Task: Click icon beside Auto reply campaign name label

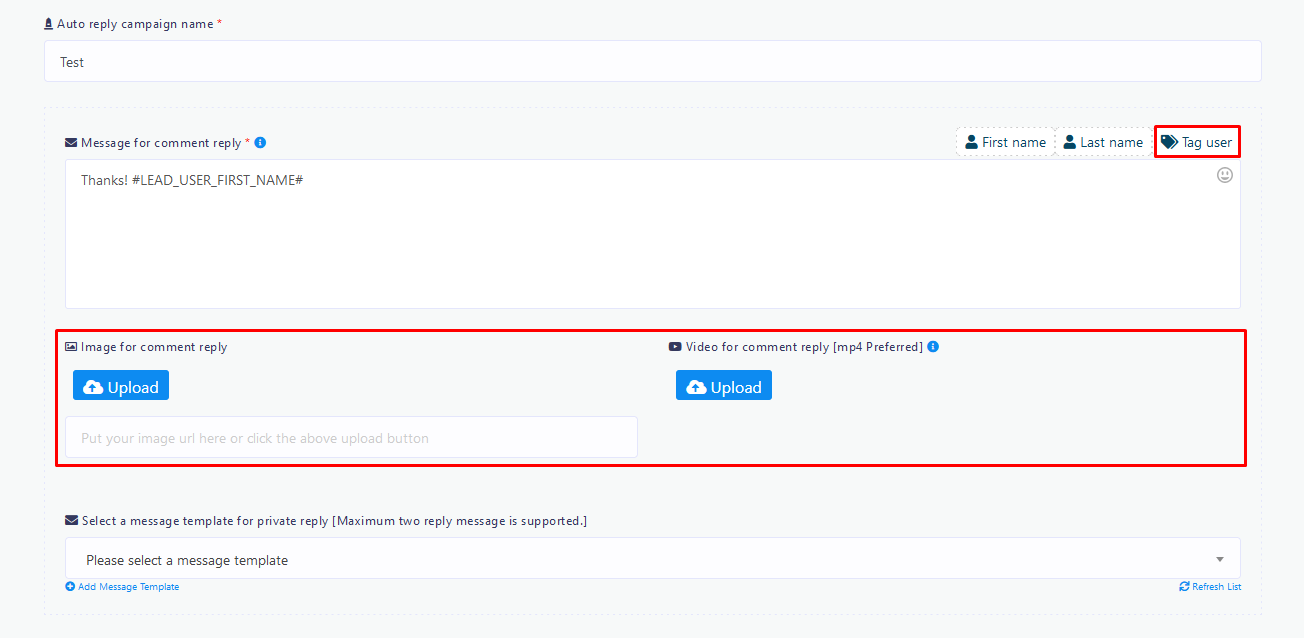Action: (x=49, y=24)
